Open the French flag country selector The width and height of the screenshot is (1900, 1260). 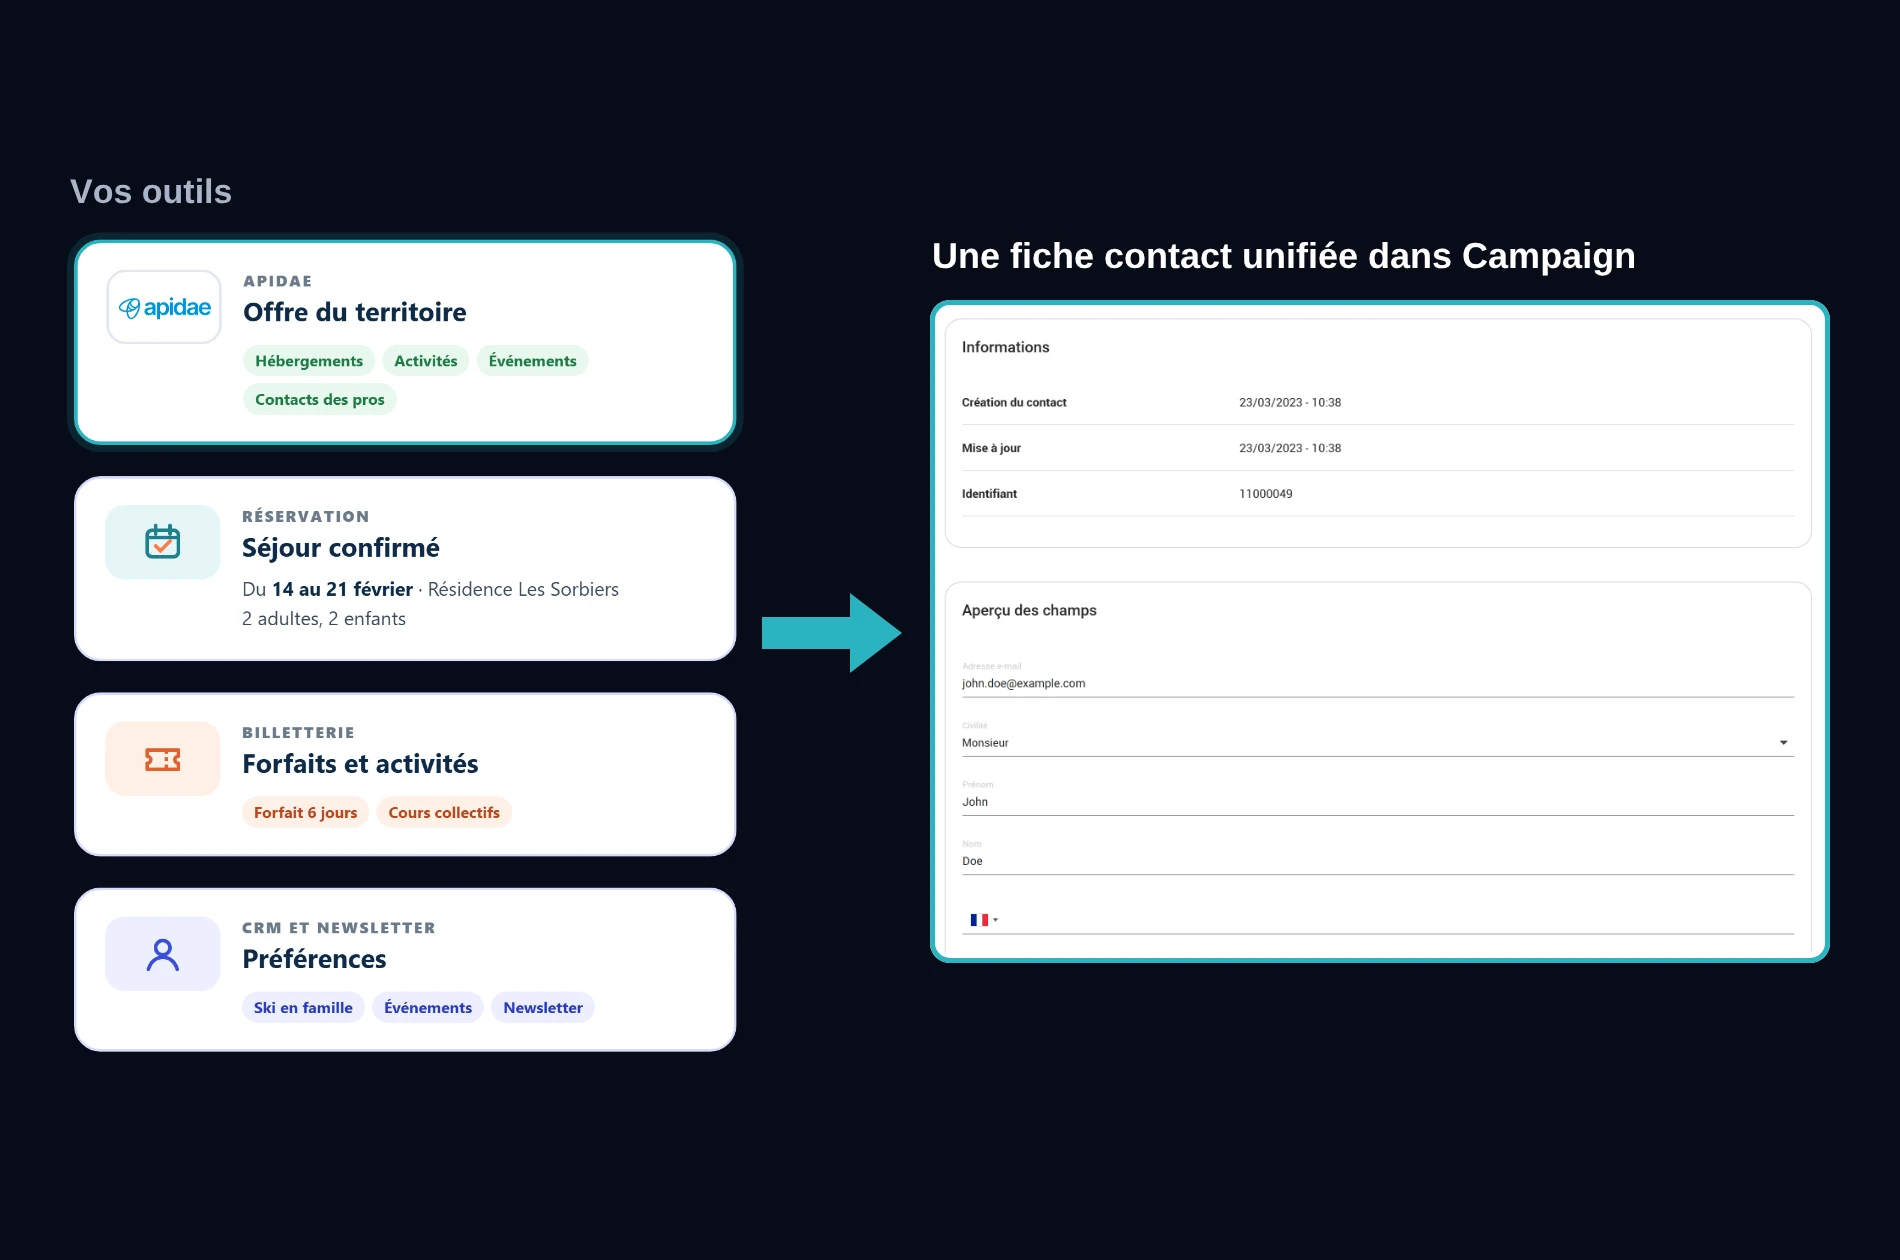[x=984, y=920]
